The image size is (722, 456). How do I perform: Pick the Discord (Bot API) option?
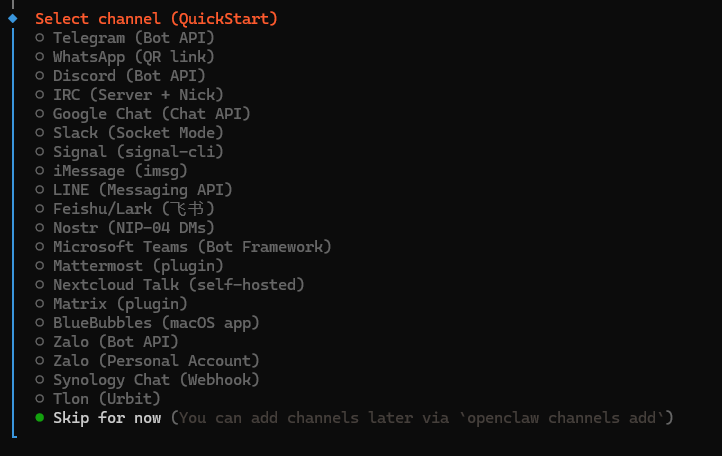point(129,76)
